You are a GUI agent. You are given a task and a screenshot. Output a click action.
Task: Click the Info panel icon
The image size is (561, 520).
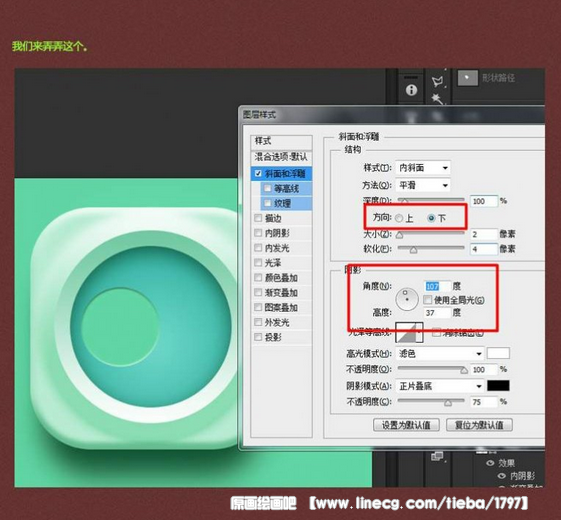[x=411, y=90]
